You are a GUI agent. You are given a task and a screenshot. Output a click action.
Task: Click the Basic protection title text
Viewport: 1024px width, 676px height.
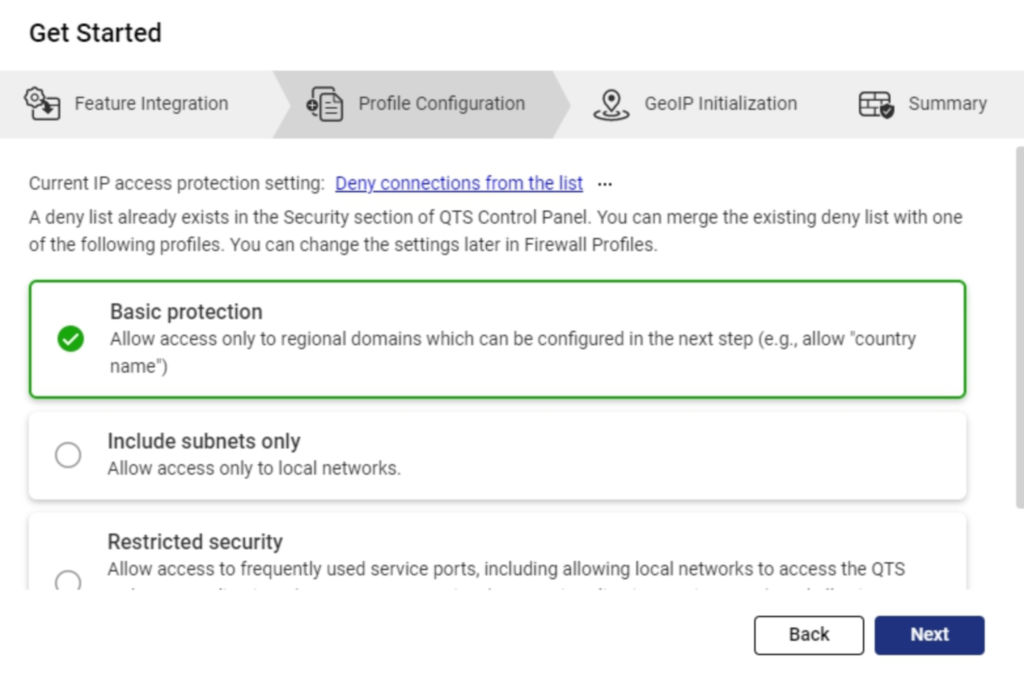pos(186,312)
